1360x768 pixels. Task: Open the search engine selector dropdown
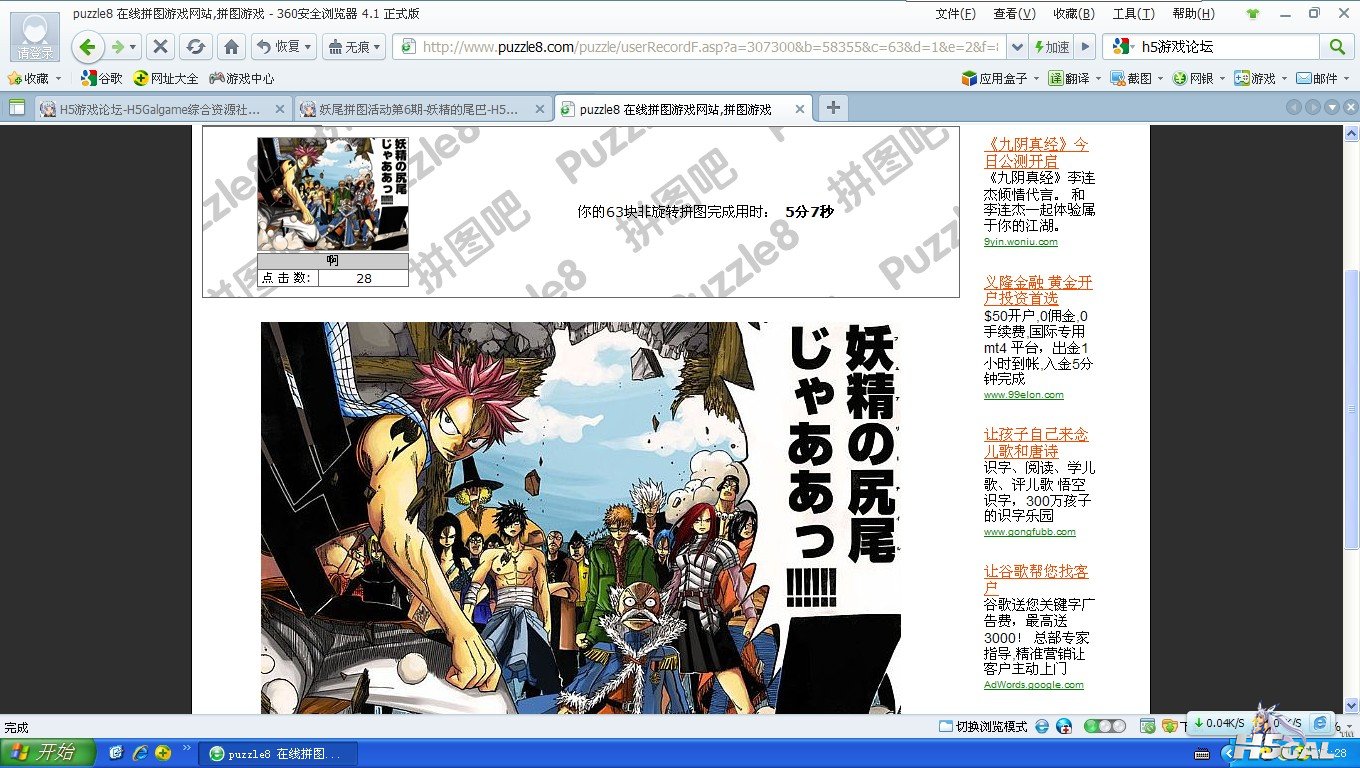[x=1122, y=47]
